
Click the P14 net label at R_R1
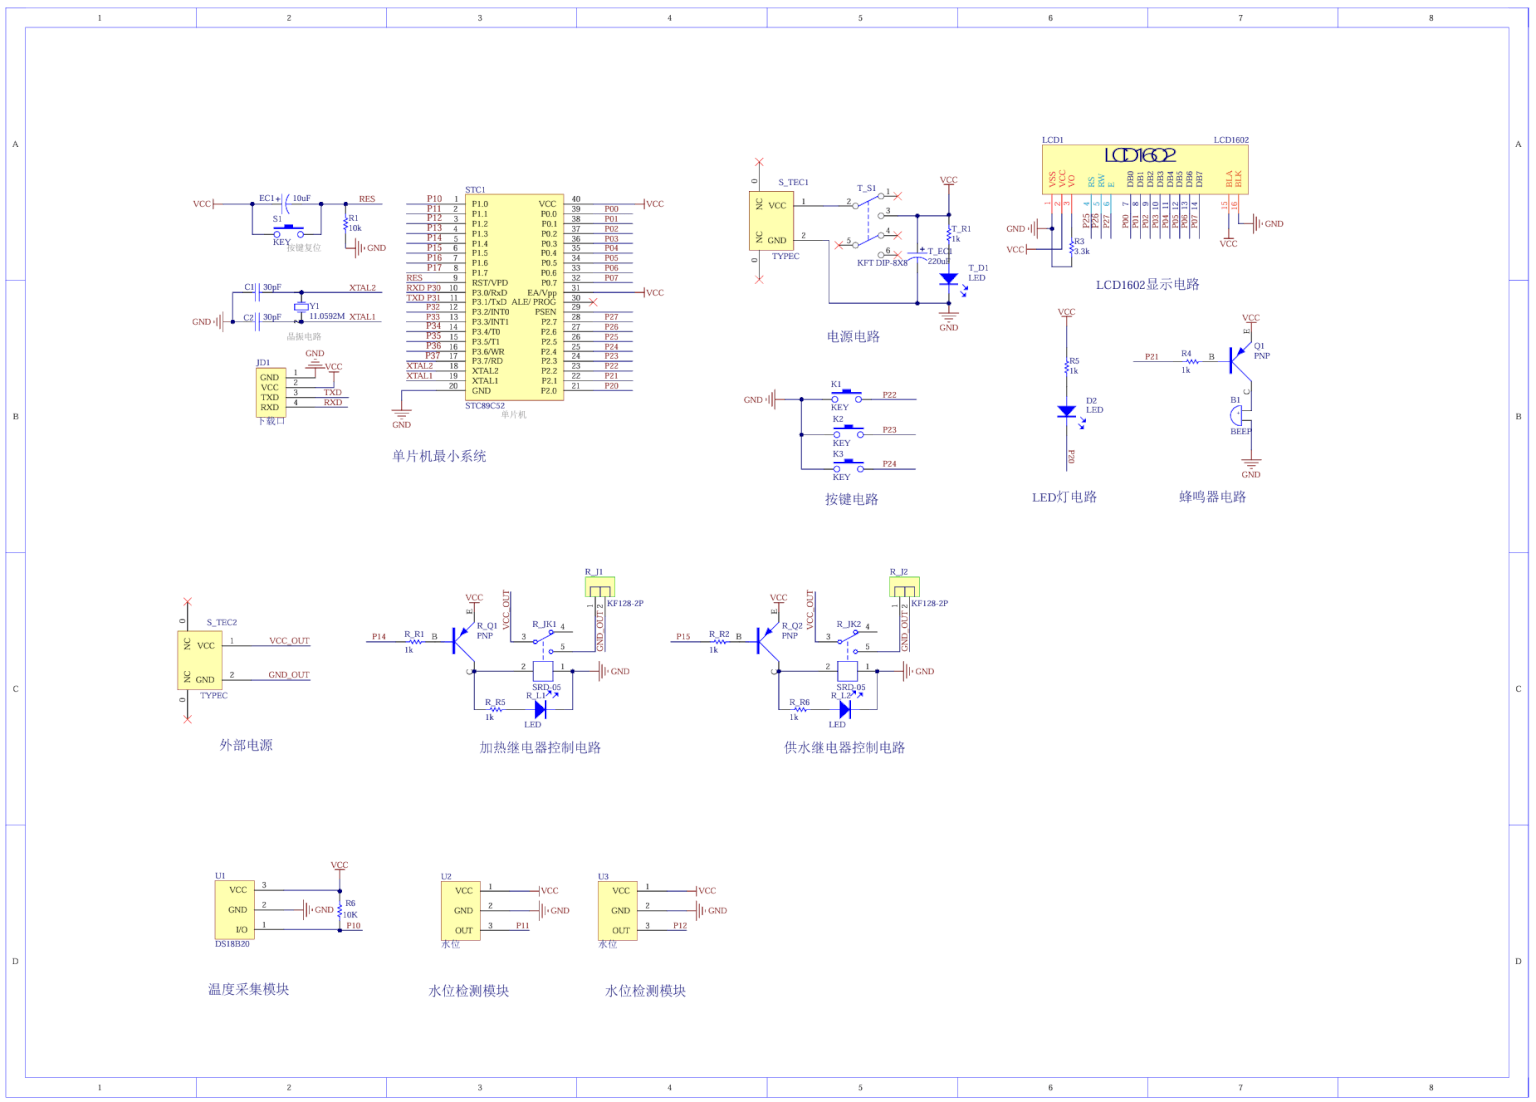379,636
